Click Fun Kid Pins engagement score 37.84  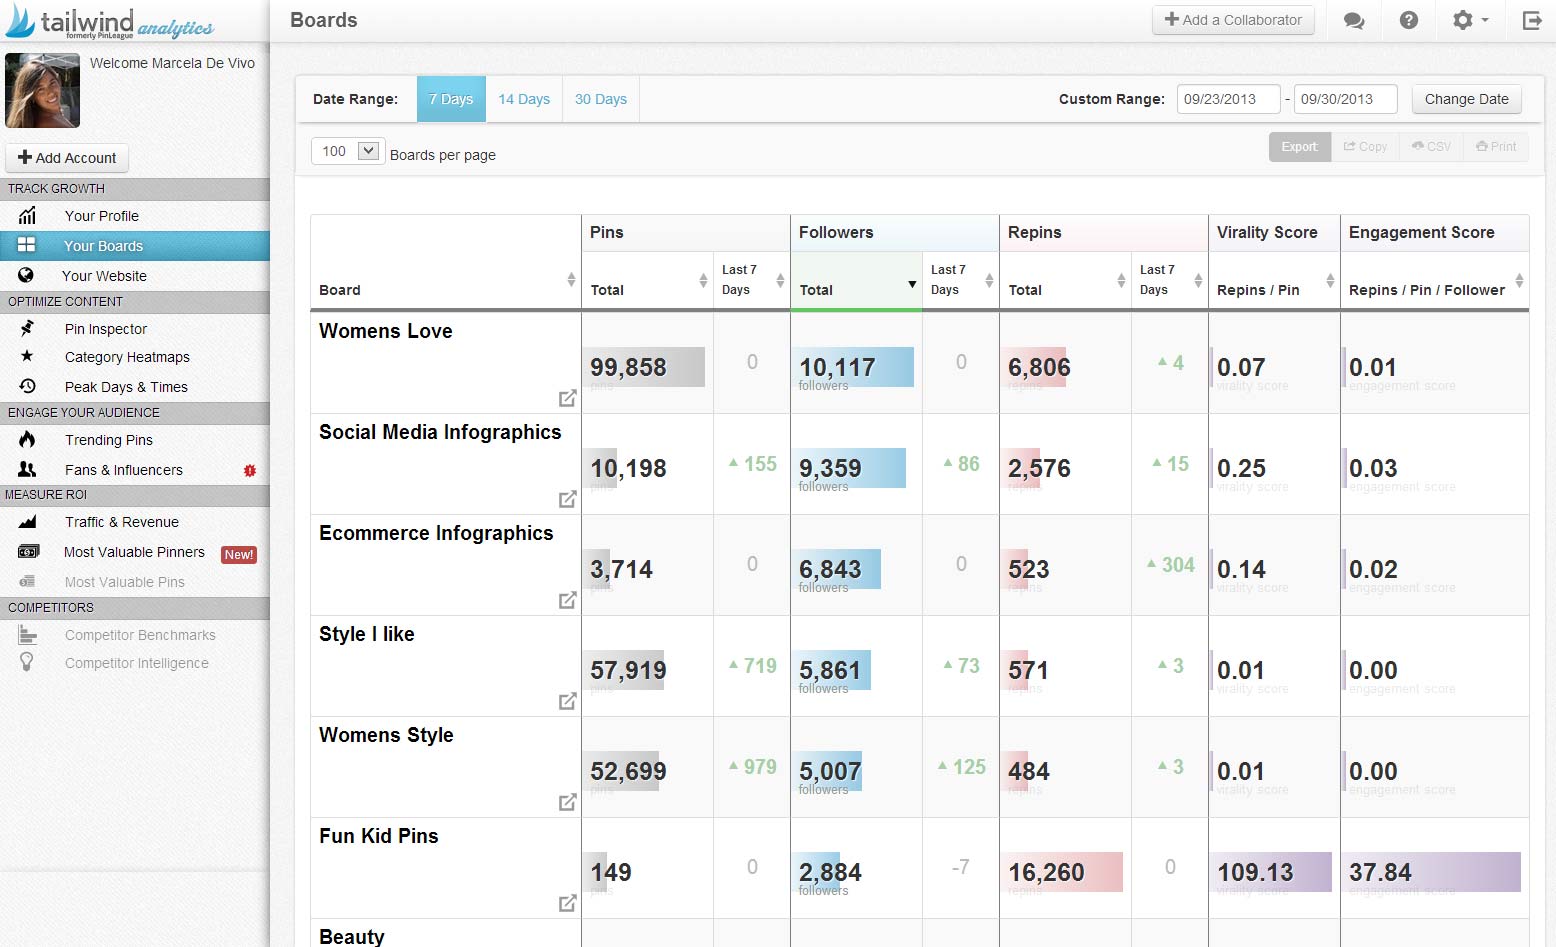tap(1380, 872)
